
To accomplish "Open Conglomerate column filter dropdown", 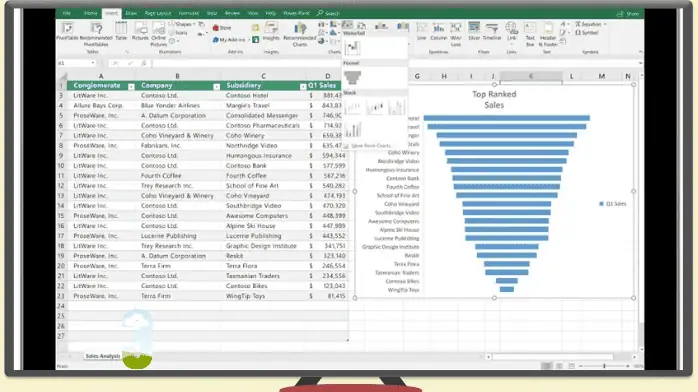I will 131,86.
